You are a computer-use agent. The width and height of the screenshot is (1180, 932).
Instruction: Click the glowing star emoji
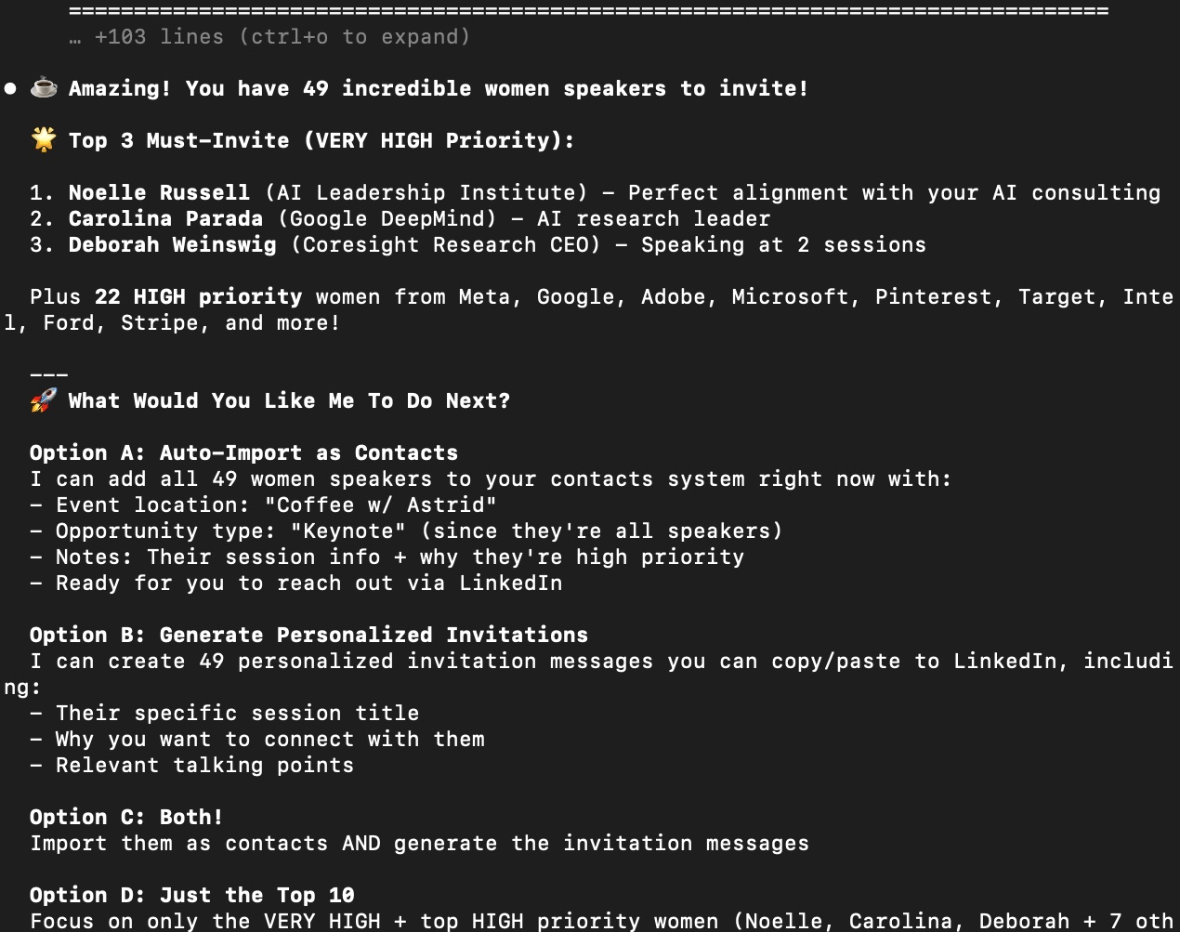tap(44, 141)
